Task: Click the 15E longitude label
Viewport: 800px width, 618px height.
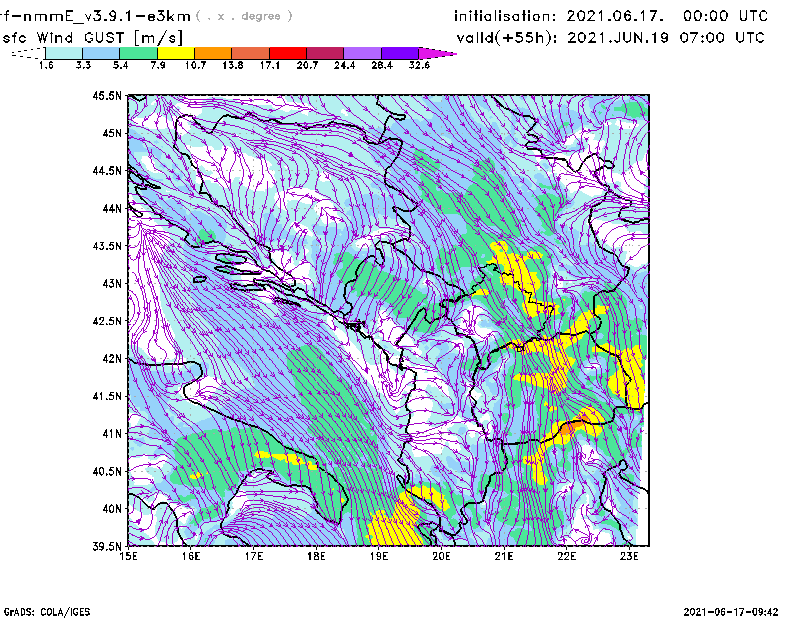Action: coord(128,556)
